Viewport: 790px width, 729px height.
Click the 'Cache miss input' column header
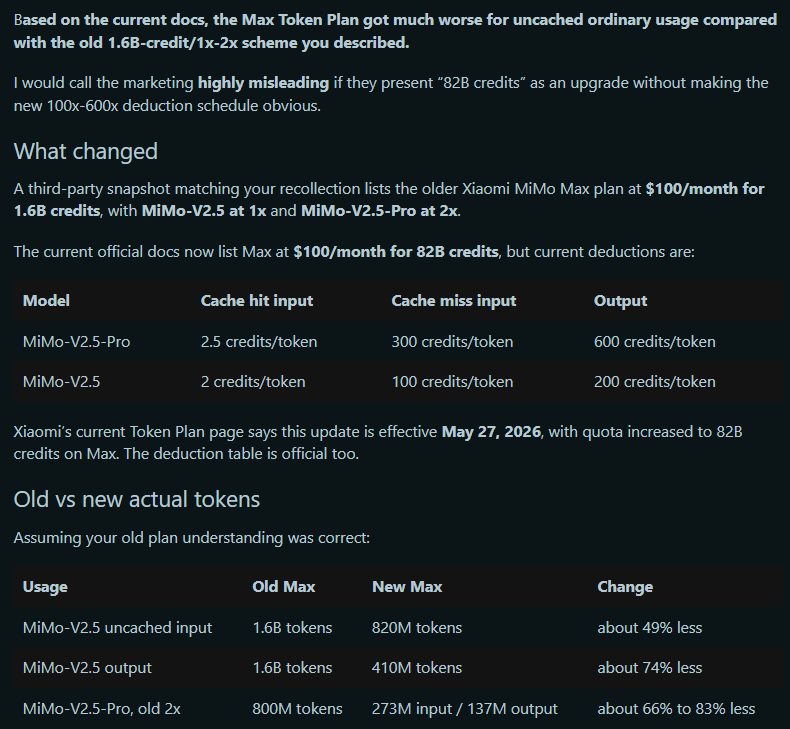[x=454, y=301]
